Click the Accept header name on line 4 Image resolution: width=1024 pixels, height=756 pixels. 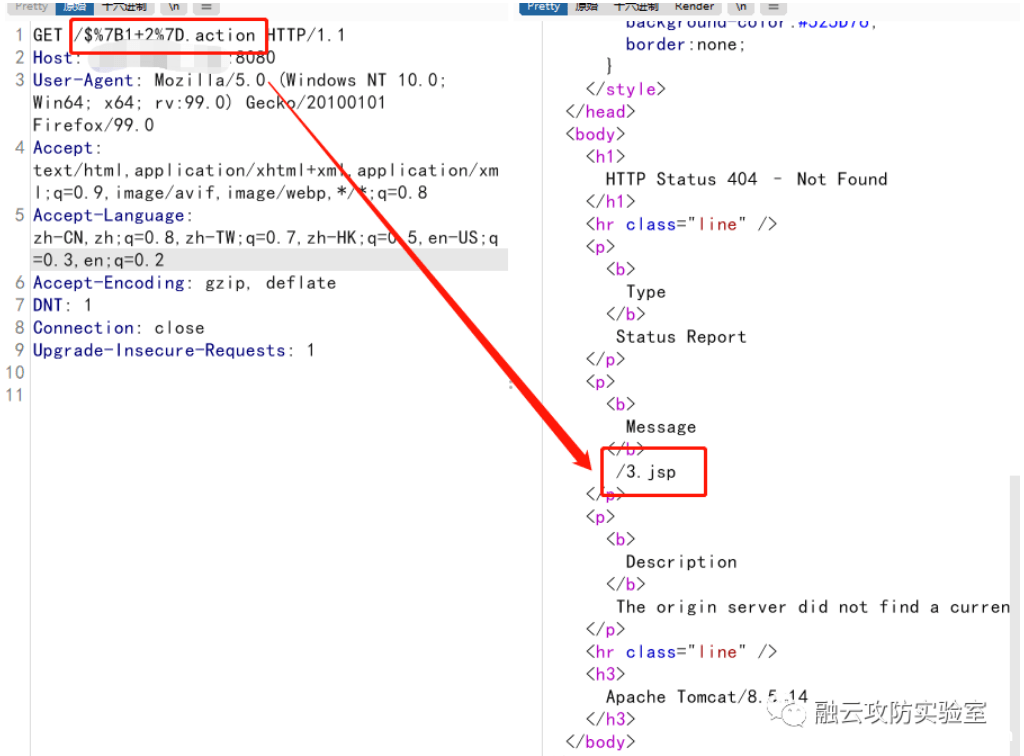tap(63, 148)
